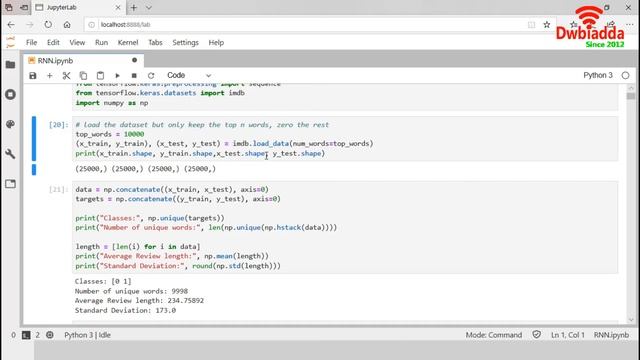Open the View menu
Screen dimensions: 640x360
77,42
